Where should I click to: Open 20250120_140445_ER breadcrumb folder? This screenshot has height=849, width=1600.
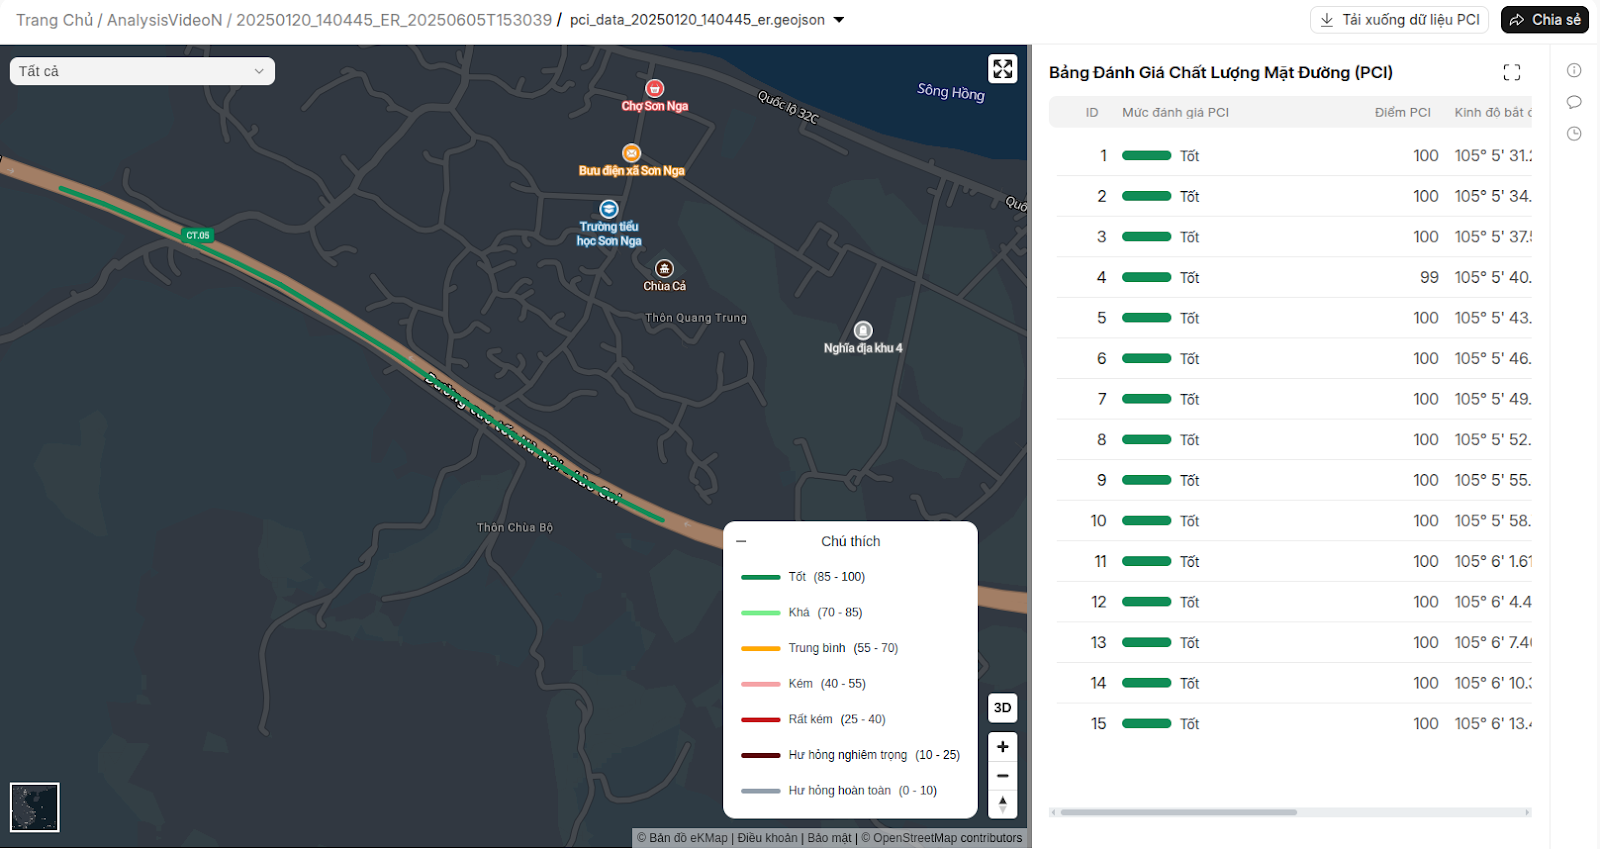(394, 20)
